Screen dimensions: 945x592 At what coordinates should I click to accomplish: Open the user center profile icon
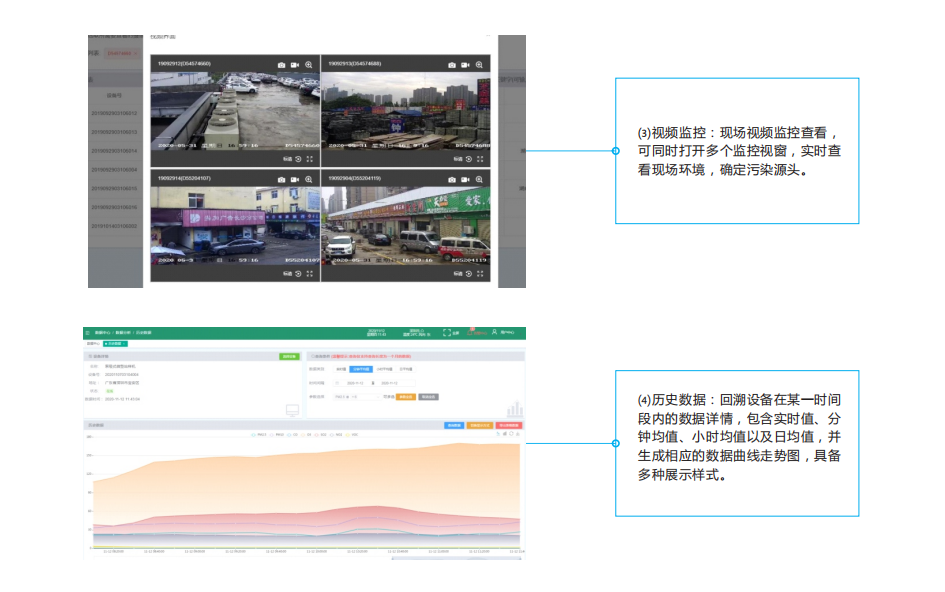(495, 332)
